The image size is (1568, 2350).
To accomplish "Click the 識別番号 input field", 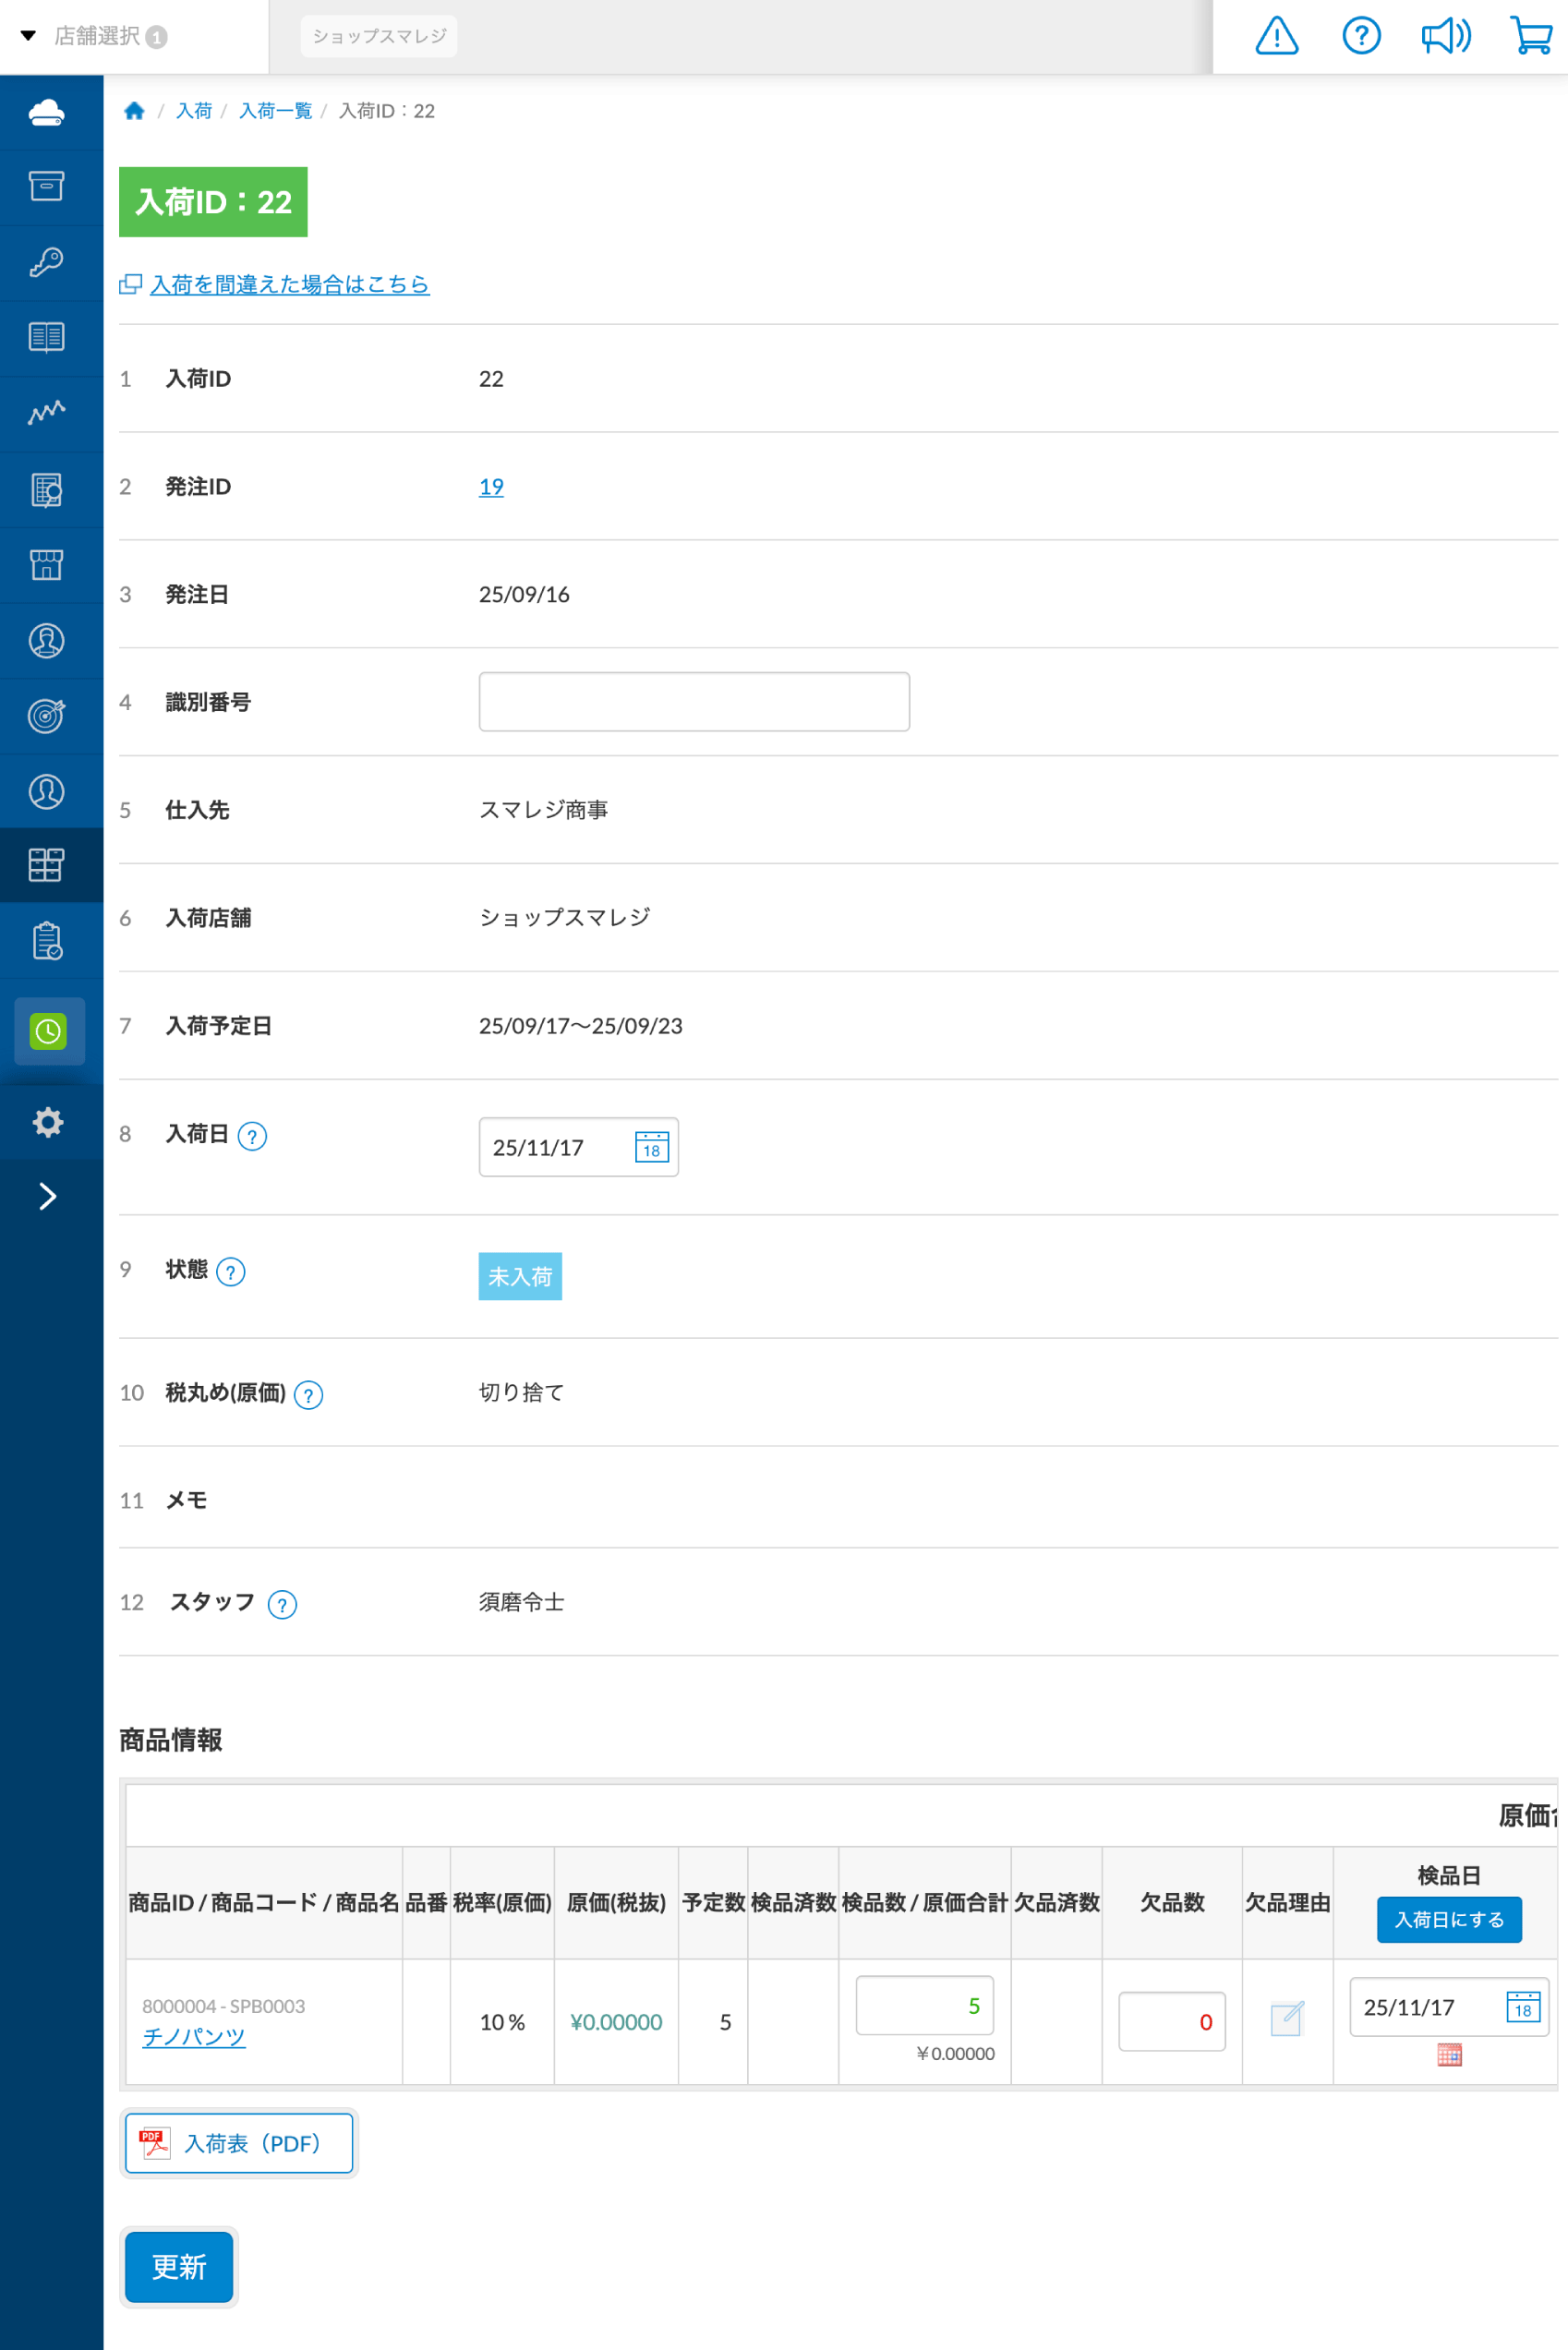I will pyautogui.click(x=694, y=702).
